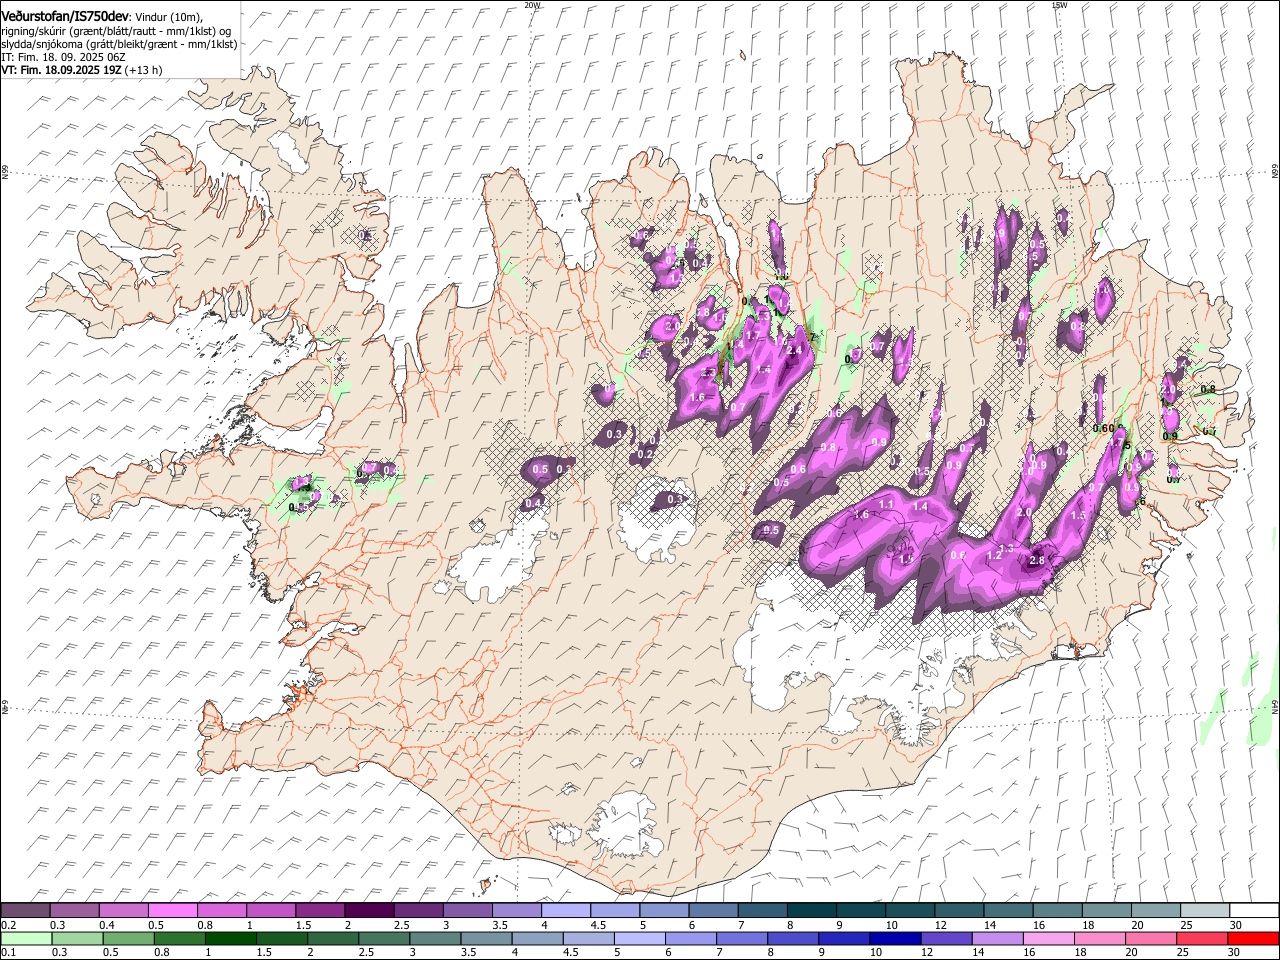Pick the pale green 0.1 swatch in lower legend
The width and height of the screenshot is (1280, 960).
(26, 938)
